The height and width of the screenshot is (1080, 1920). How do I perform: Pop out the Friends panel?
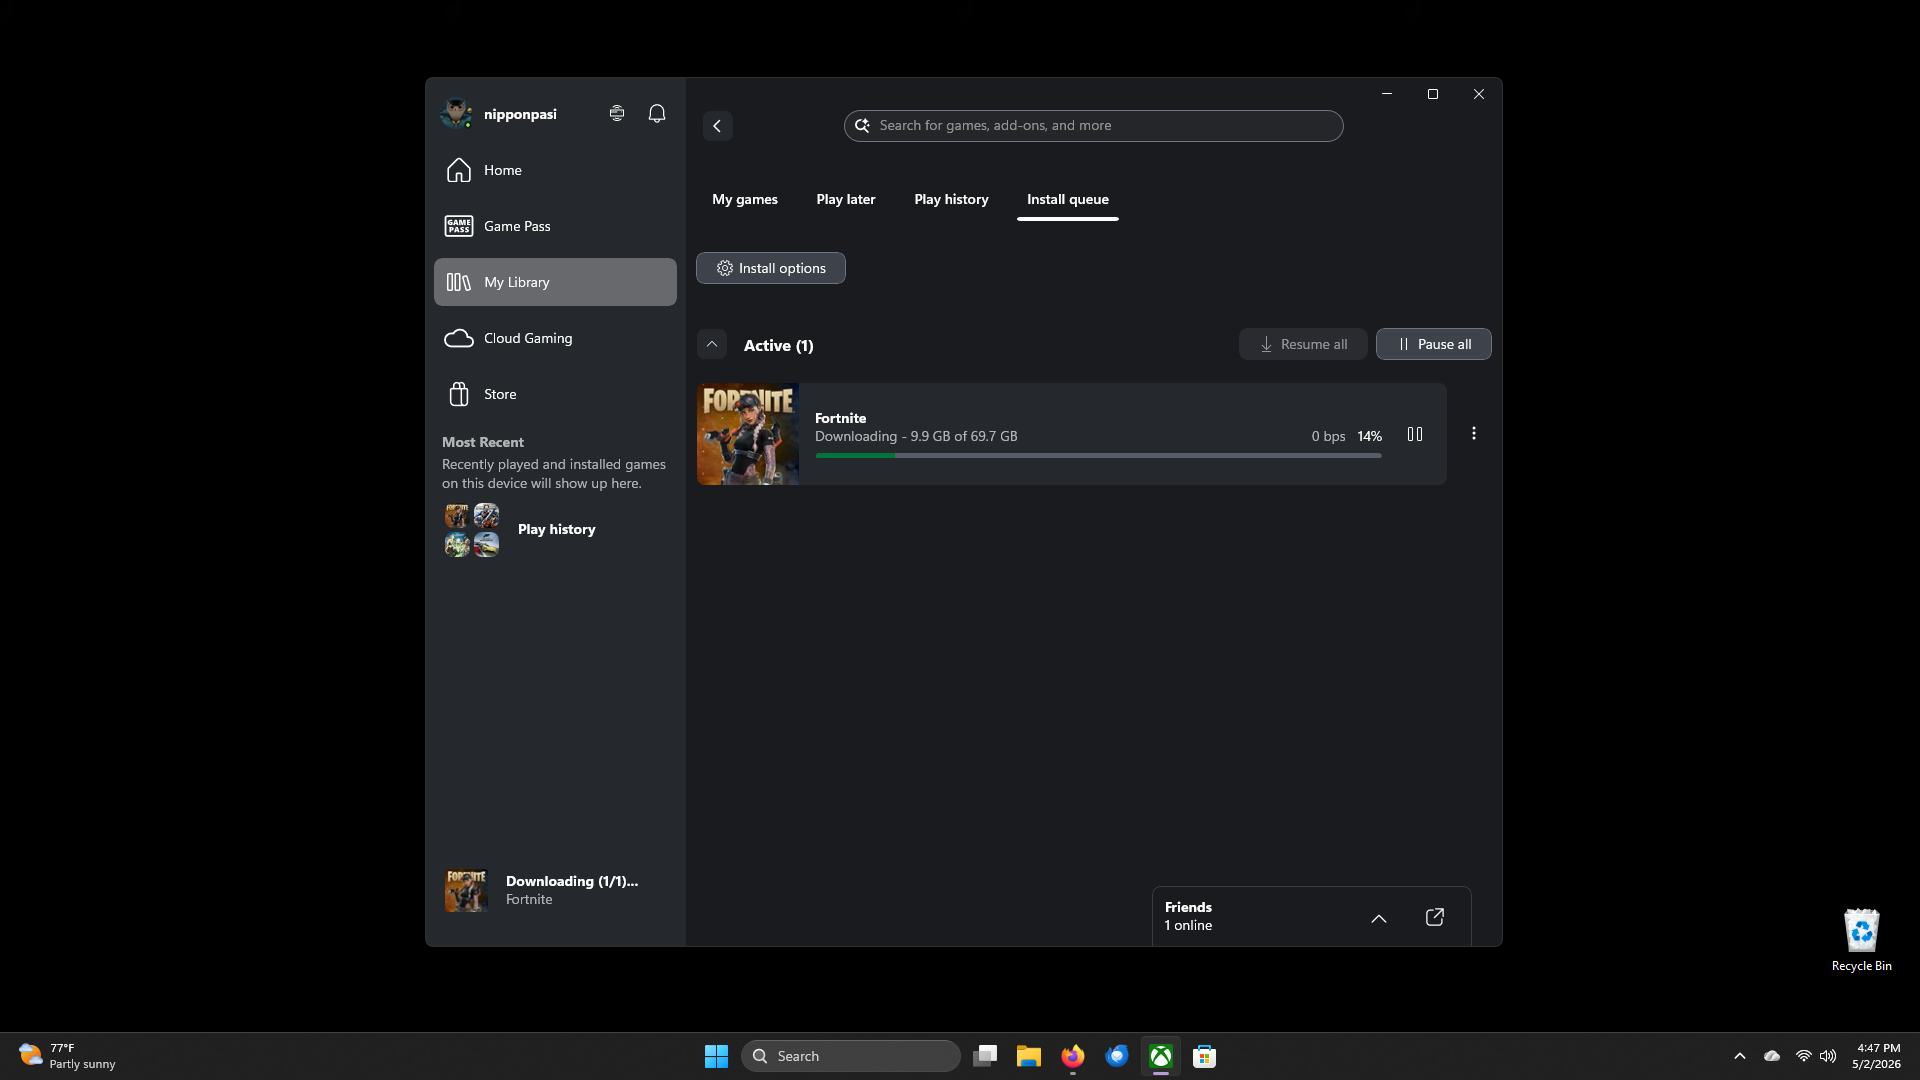(1434, 917)
